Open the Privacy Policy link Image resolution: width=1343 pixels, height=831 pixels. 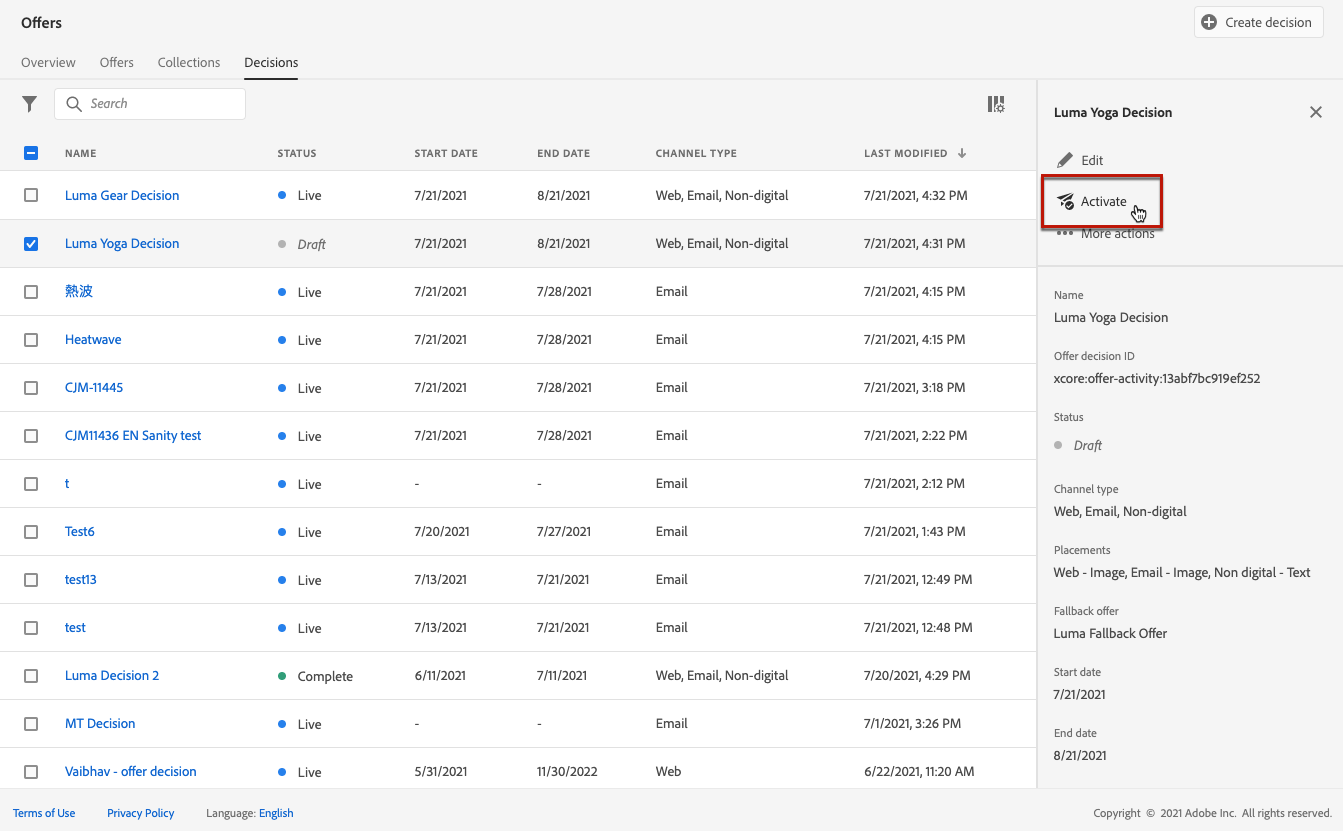coord(140,813)
